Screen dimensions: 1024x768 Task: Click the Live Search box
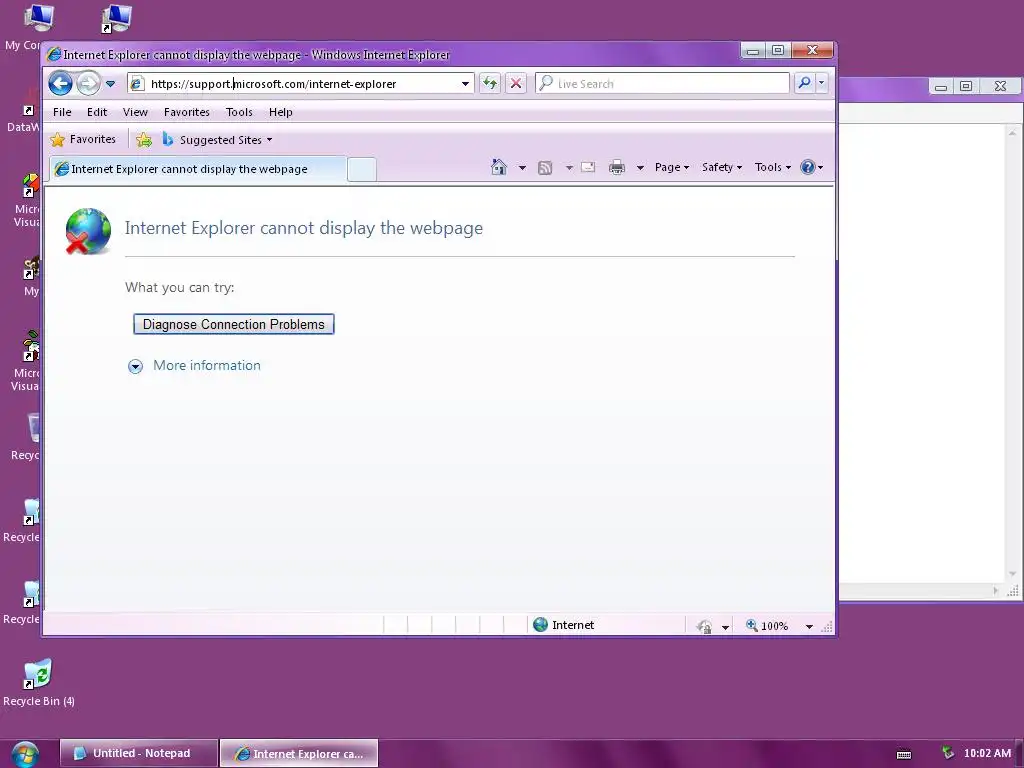(662, 84)
